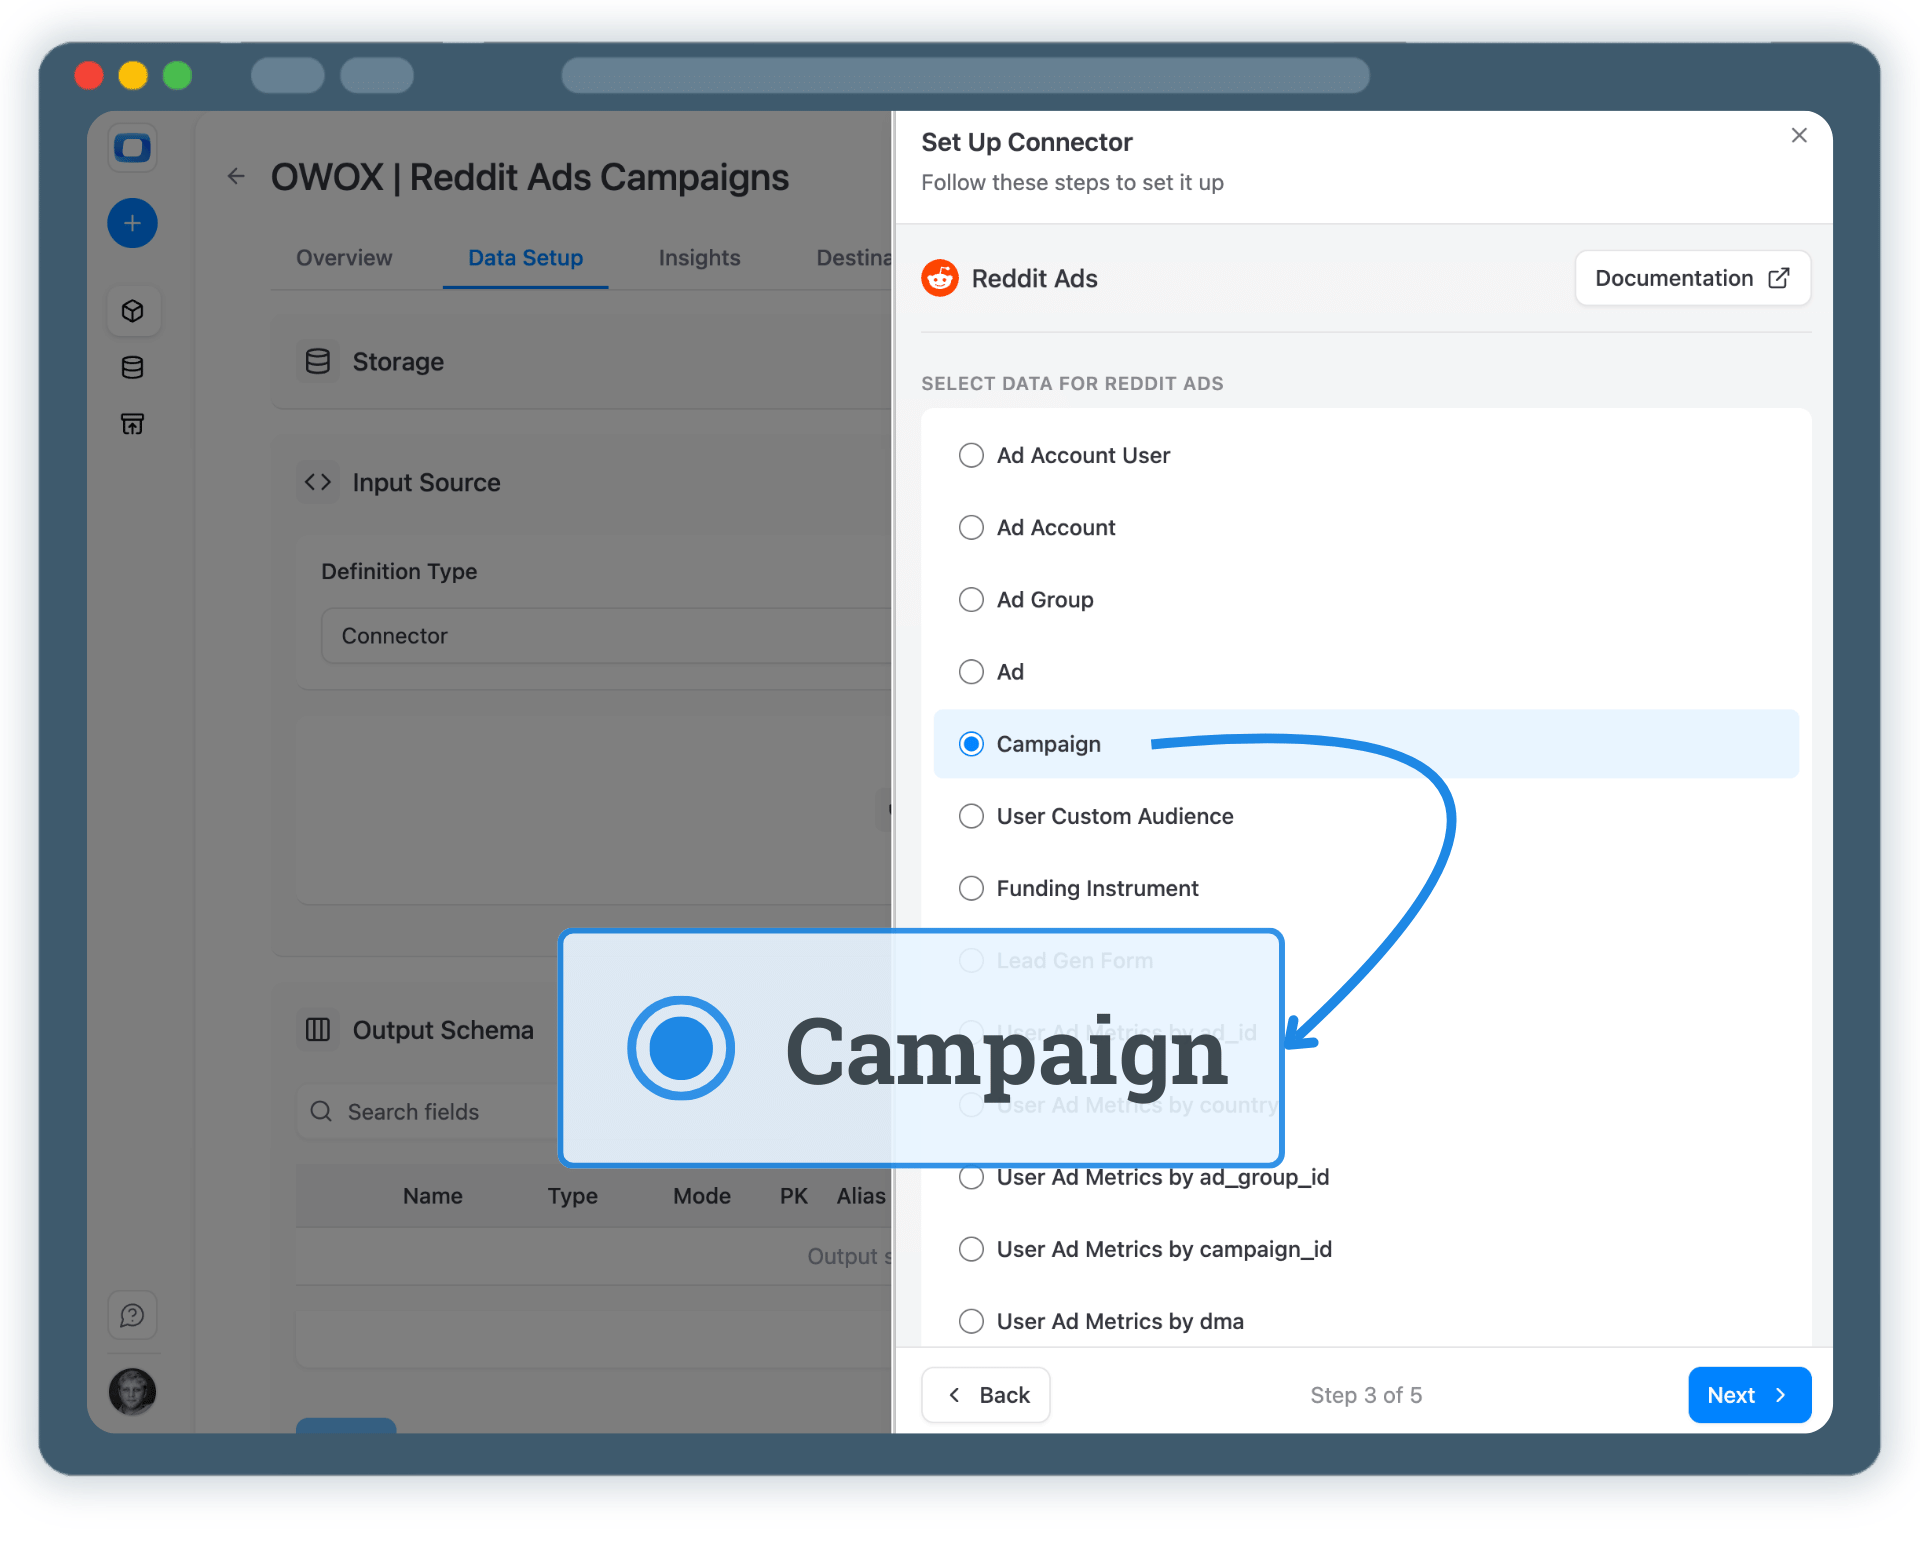
Task: Click the blue plus create button
Action: 132,223
